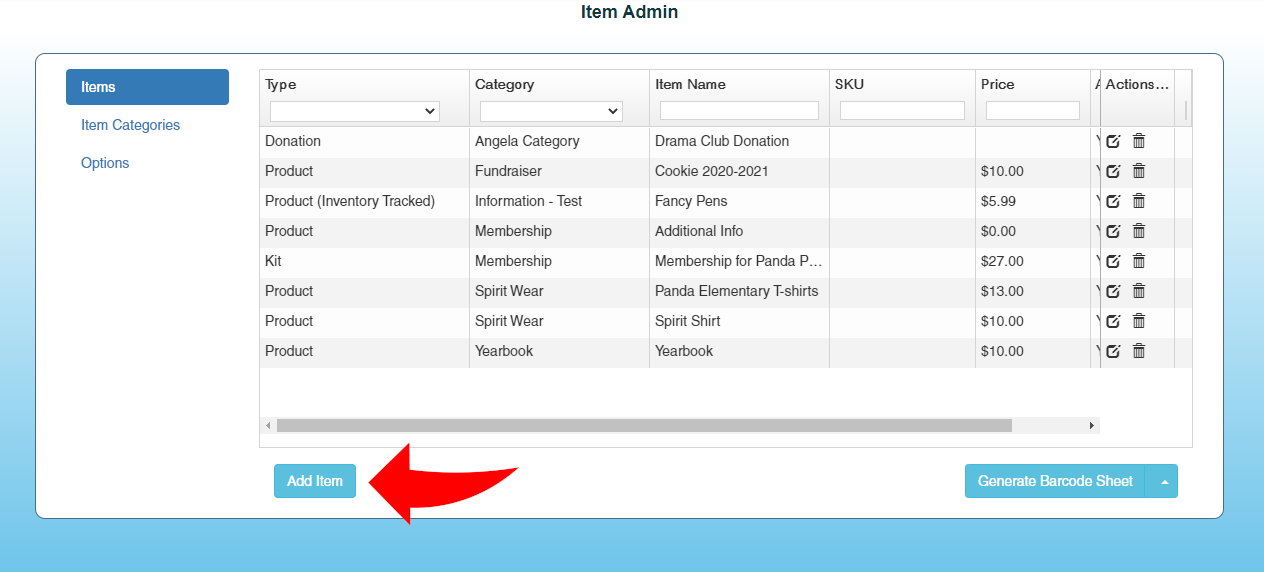This screenshot has width=1264, height=572.
Task: Edit the Drama Club Donation item
Action: click(x=1113, y=141)
